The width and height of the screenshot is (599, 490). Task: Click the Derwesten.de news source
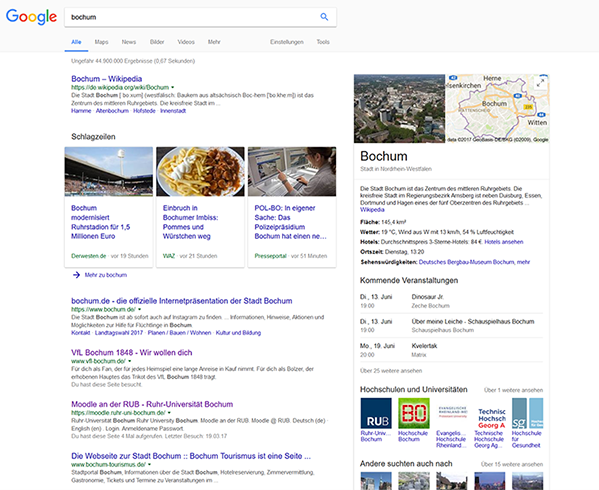point(88,256)
